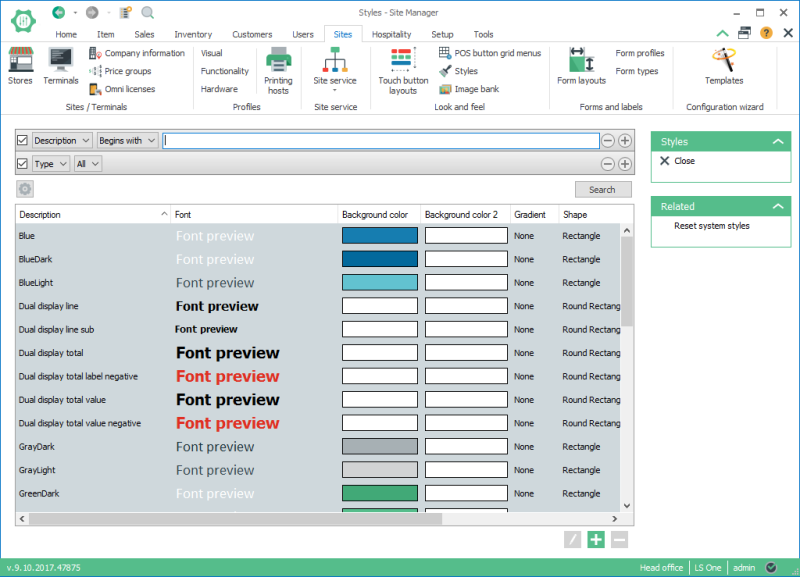Open the 'Begins with' condition dropdown
Screen dimensions: 800x577
128,141
